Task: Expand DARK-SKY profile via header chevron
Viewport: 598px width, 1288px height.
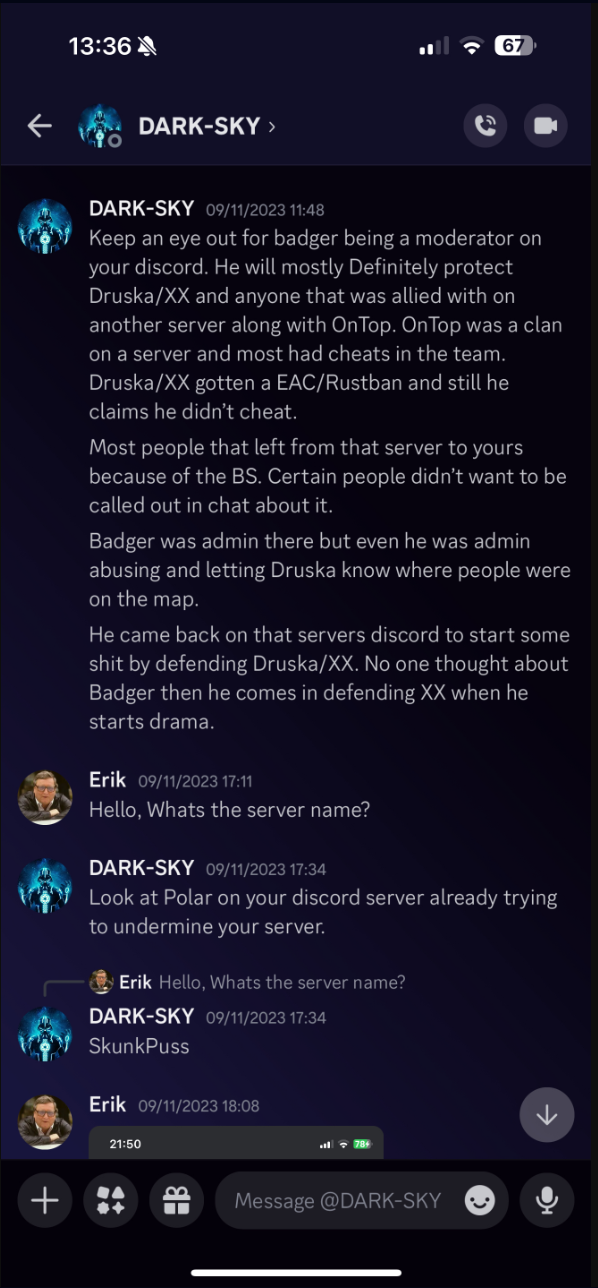Action: (x=272, y=126)
